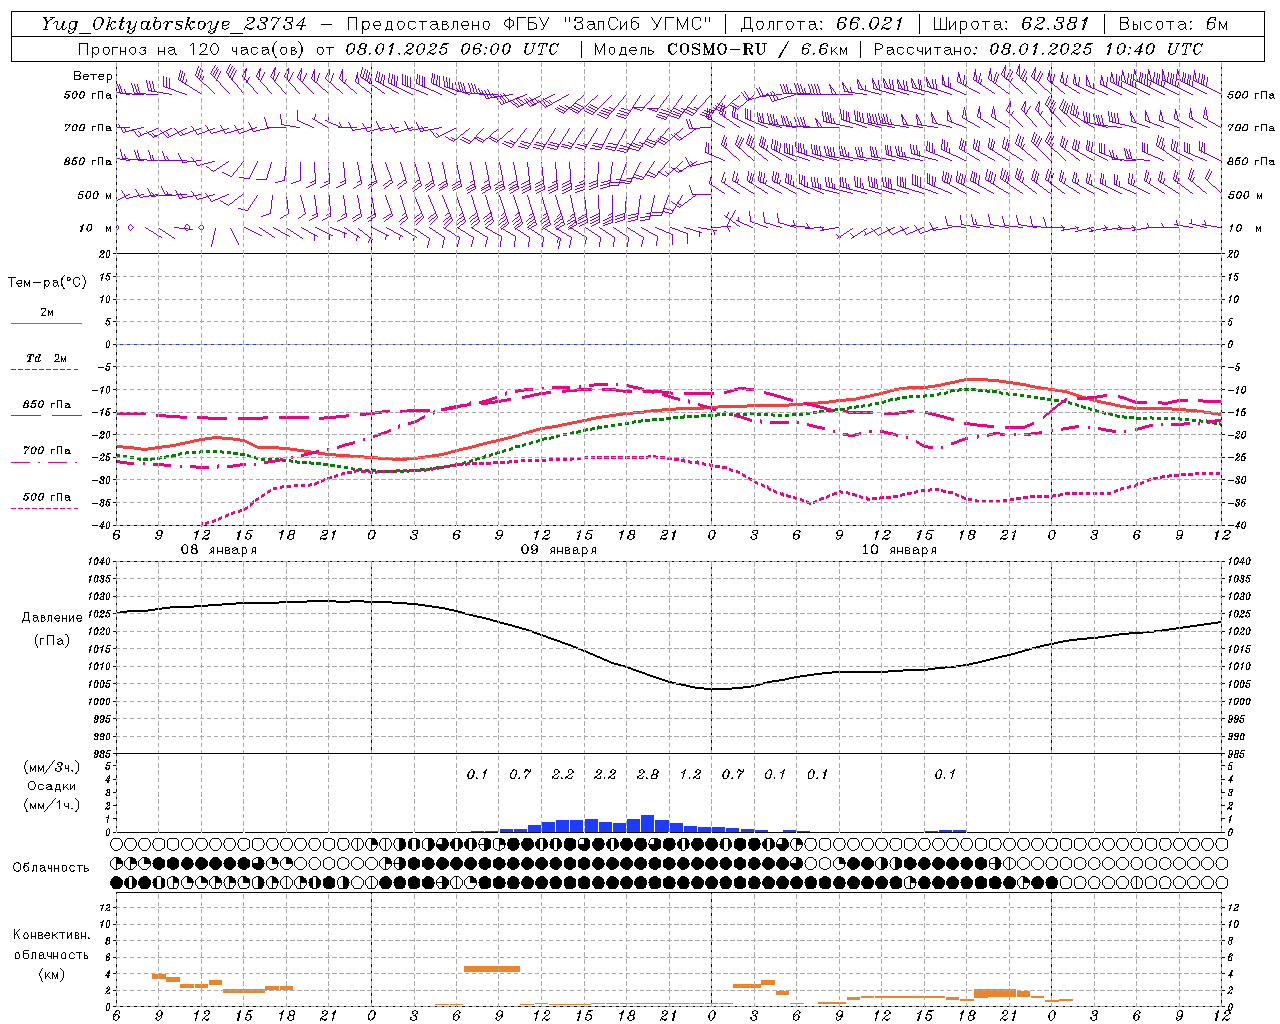Click the Рассчитано: 08.01.2025 10:40 UTC text
Image resolution: width=1280 pixels, height=1024 pixels.
click(x=1038, y=49)
